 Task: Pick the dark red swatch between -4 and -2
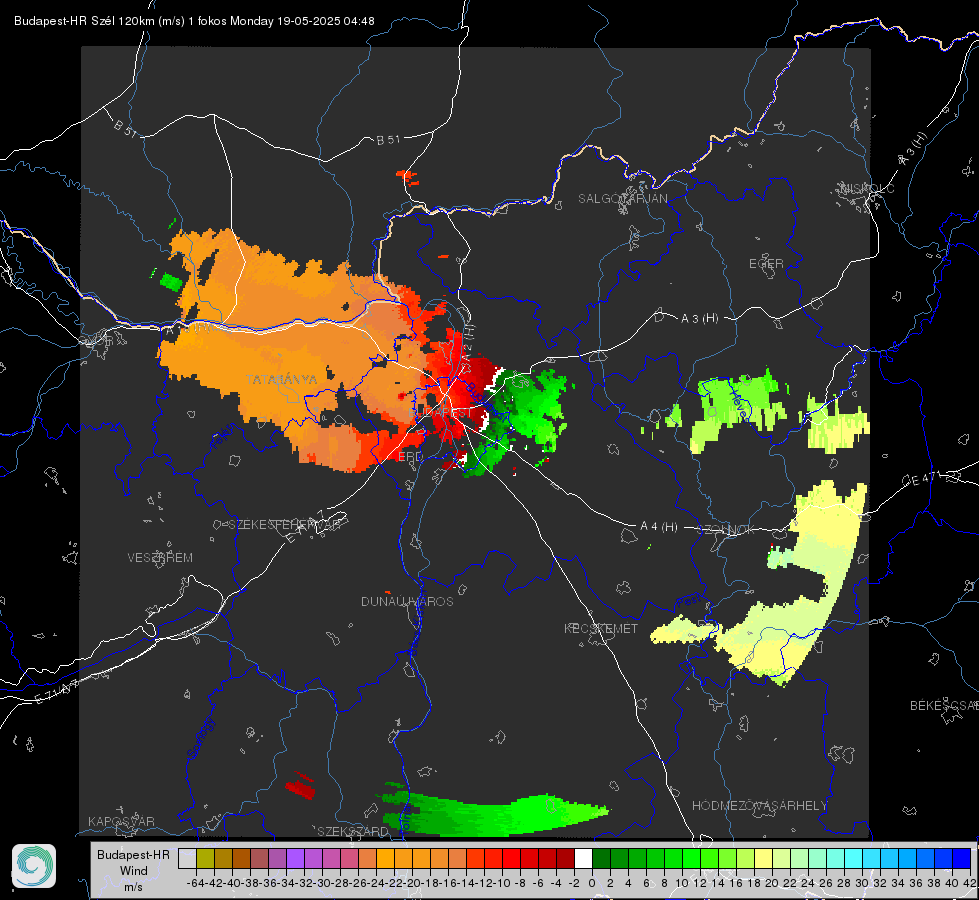click(x=565, y=859)
